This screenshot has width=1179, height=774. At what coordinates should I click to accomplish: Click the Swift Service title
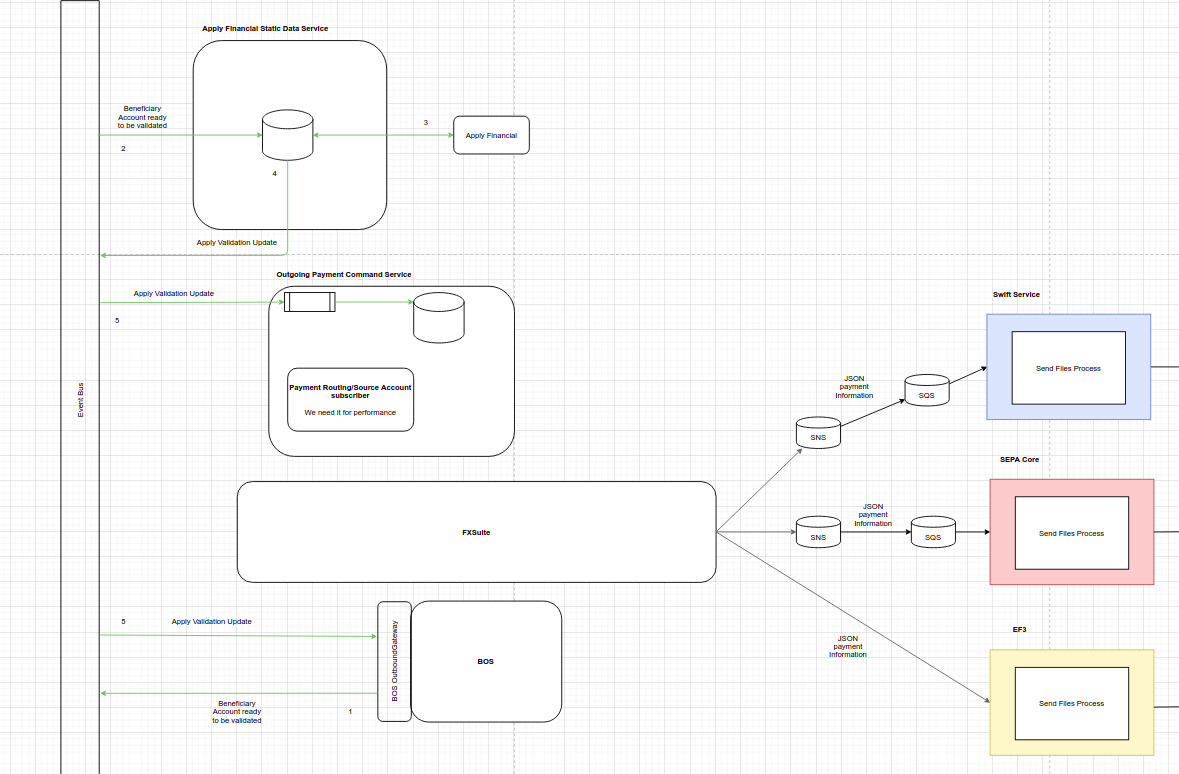click(1016, 295)
